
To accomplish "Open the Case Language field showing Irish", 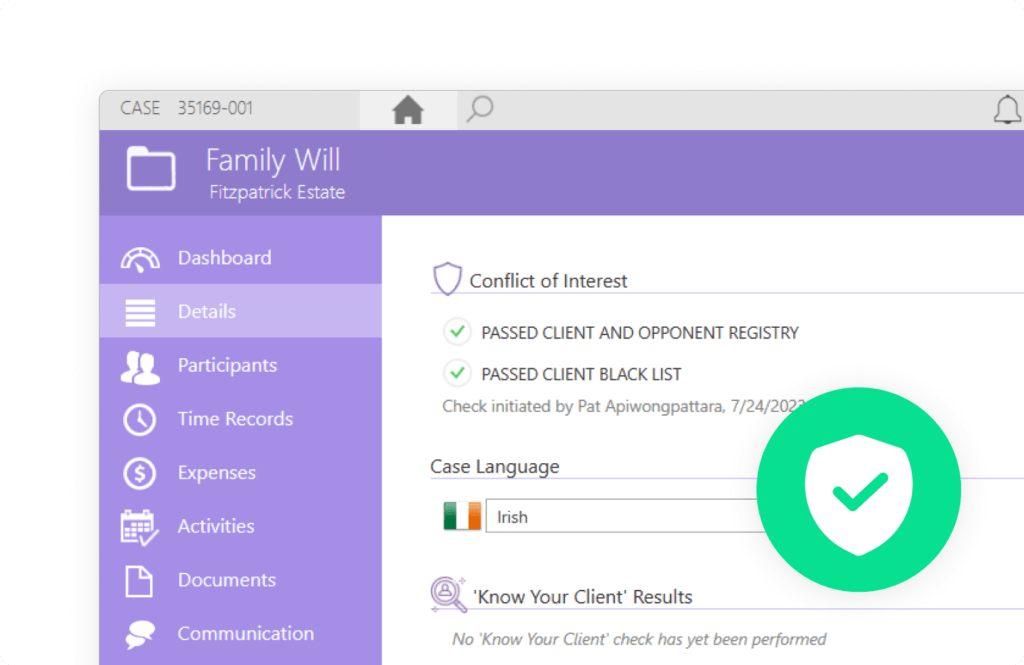I will [x=624, y=516].
